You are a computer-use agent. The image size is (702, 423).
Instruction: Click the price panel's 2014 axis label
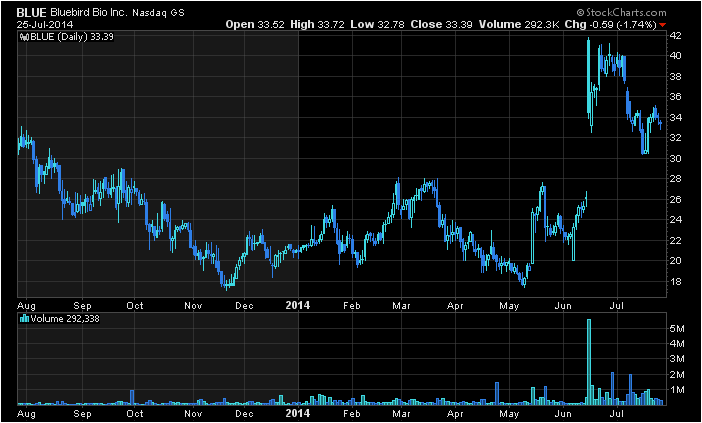(x=297, y=306)
